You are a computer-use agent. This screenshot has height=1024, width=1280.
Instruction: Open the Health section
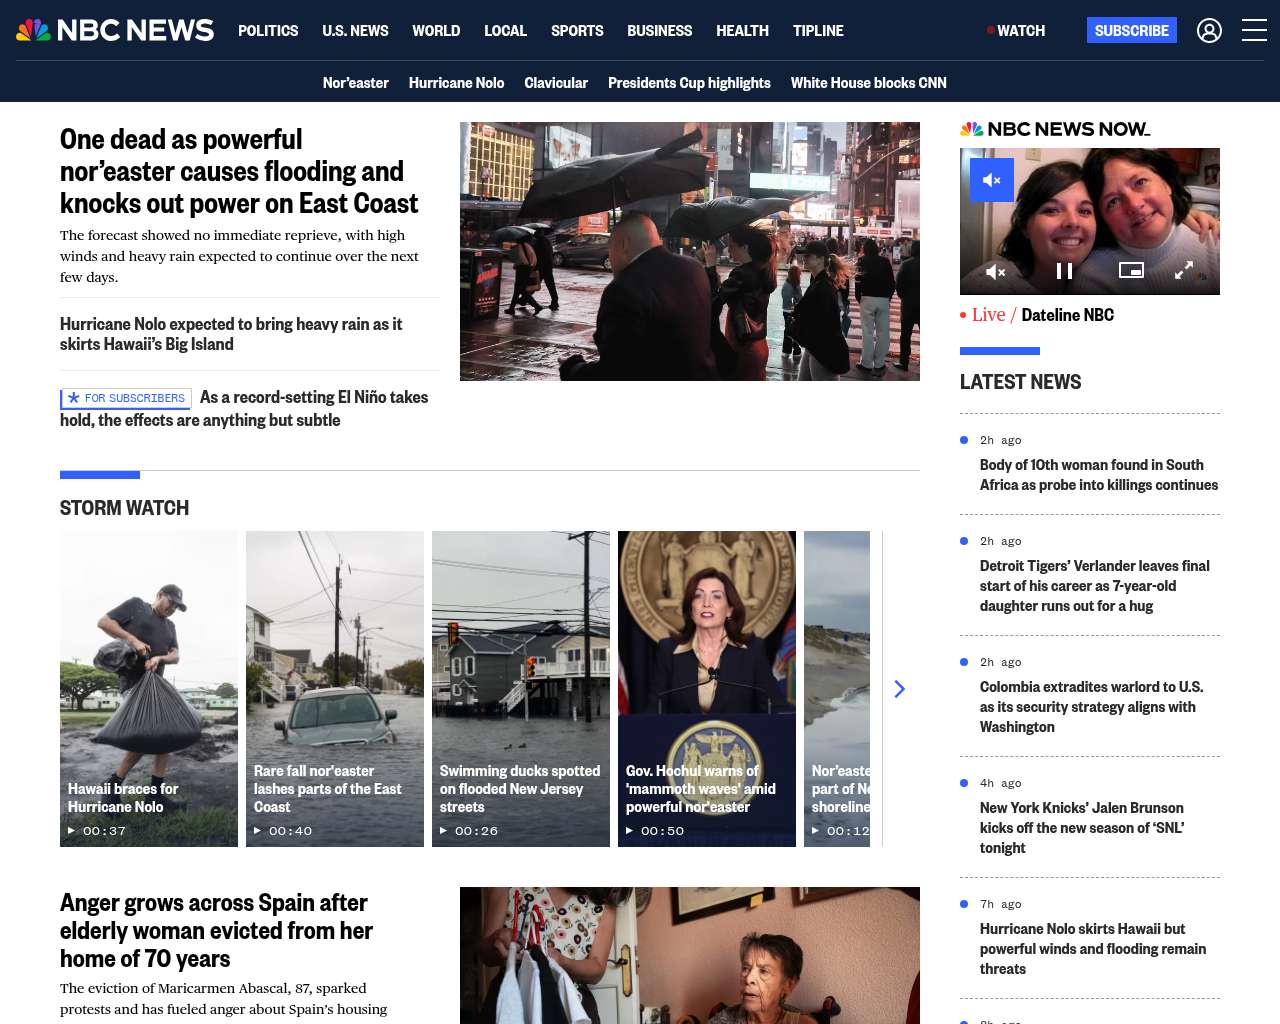pyautogui.click(x=742, y=31)
